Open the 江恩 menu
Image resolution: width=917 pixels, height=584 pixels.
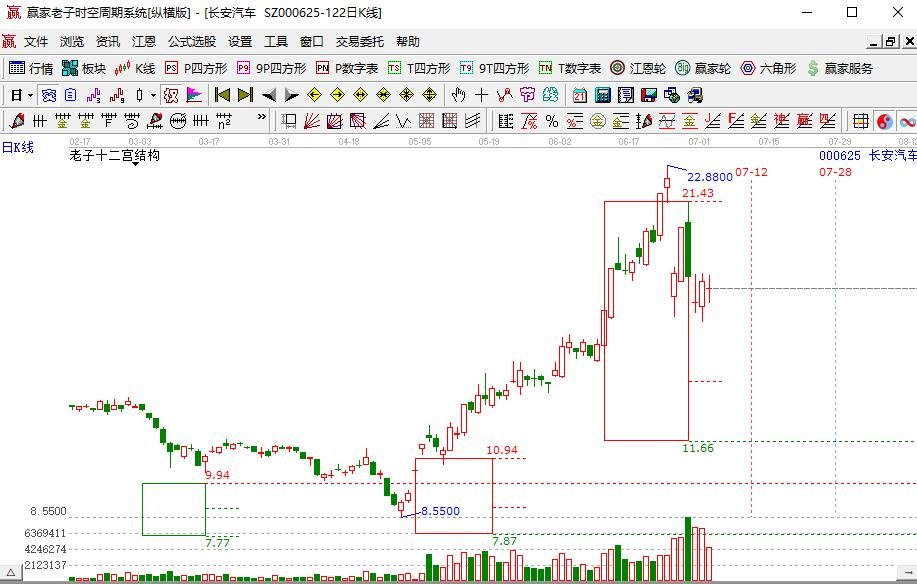tap(144, 42)
